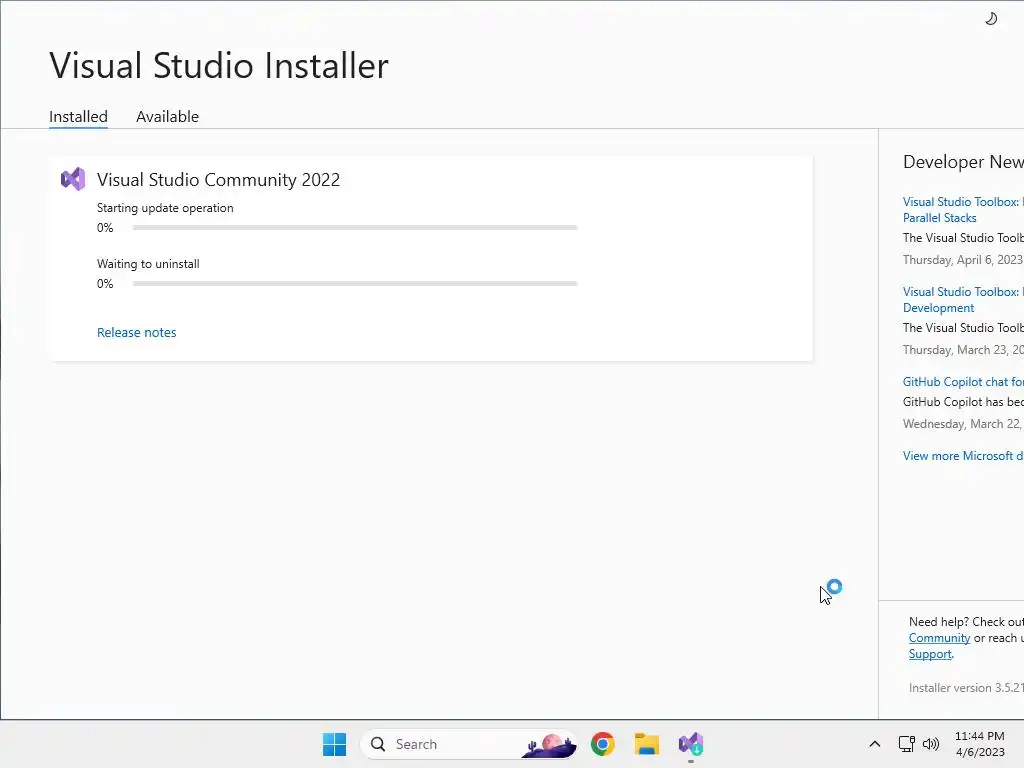1024x768 pixels.
Task: Click the Starting update operation progress bar
Action: pyautogui.click(x=355, y=228)
